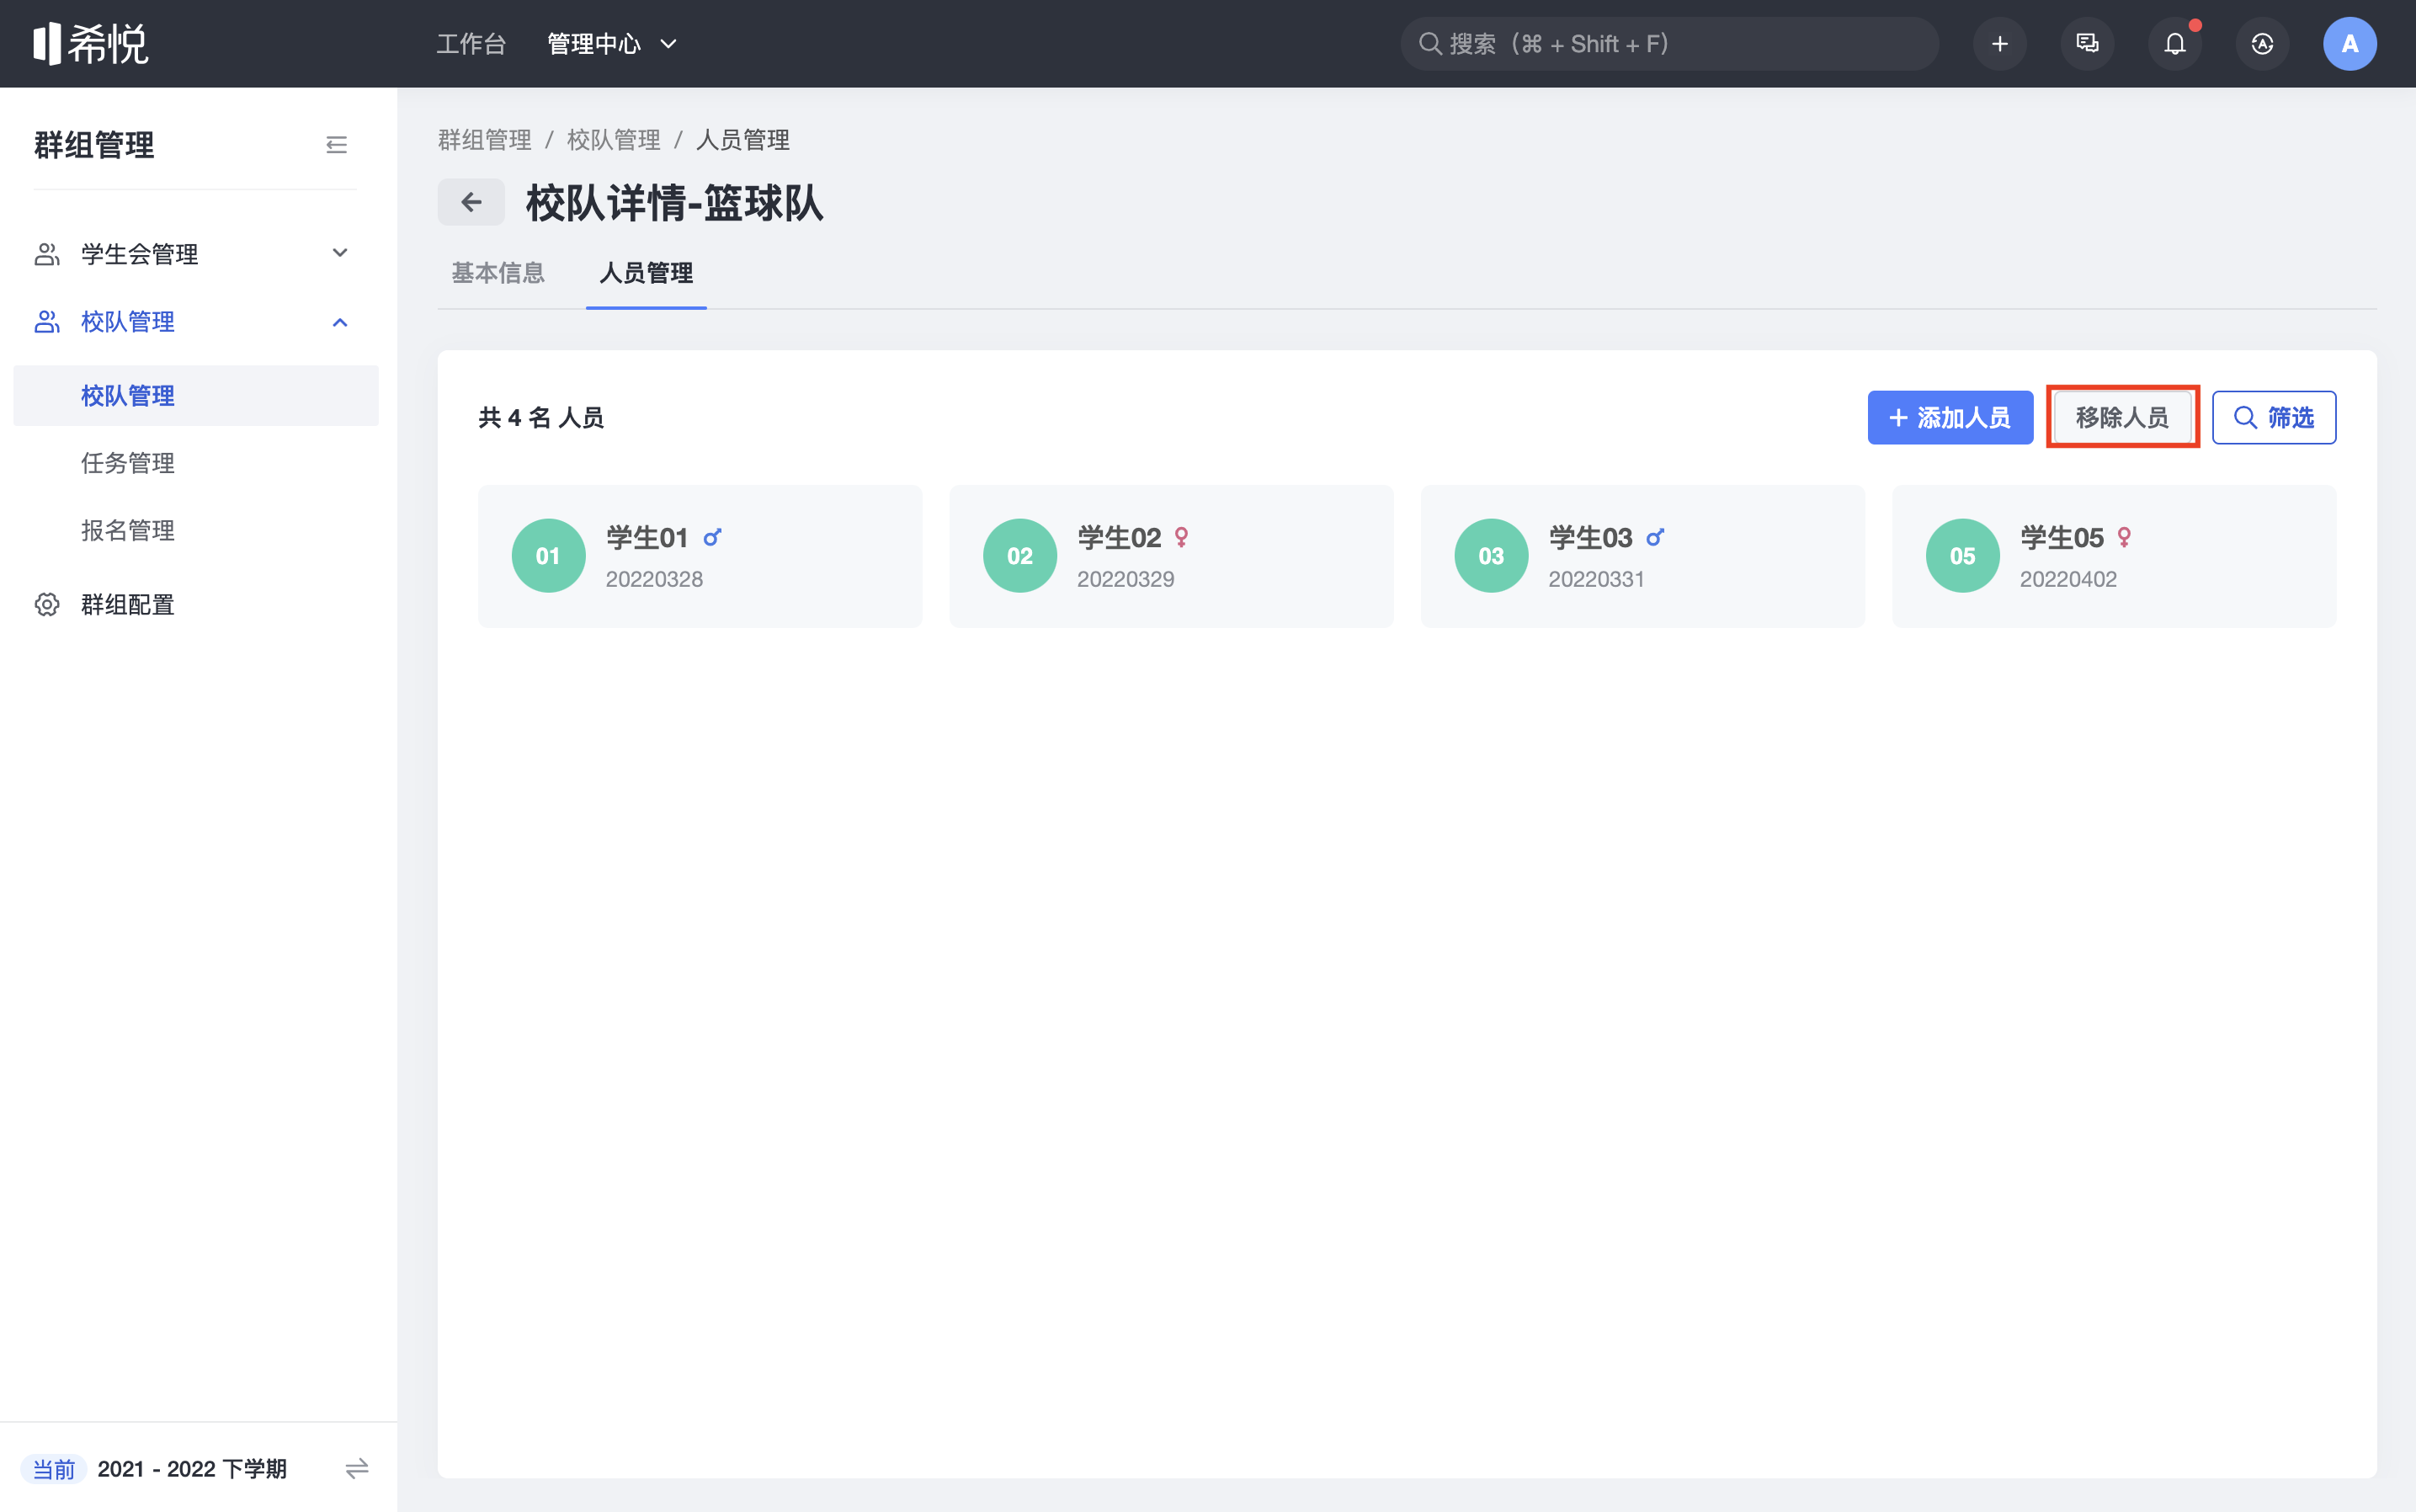Click the 学生会管理 people icon

[47, 254]
